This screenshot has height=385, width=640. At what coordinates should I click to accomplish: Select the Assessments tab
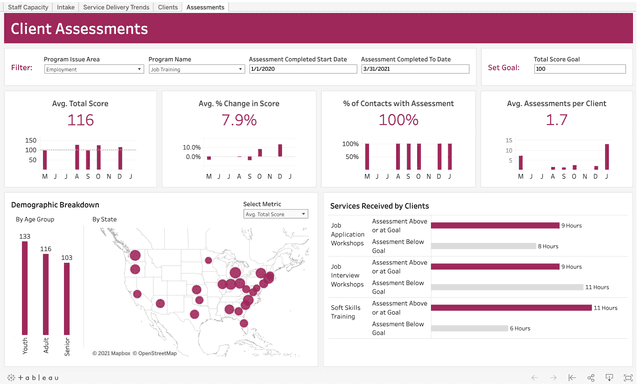[205, 7]
